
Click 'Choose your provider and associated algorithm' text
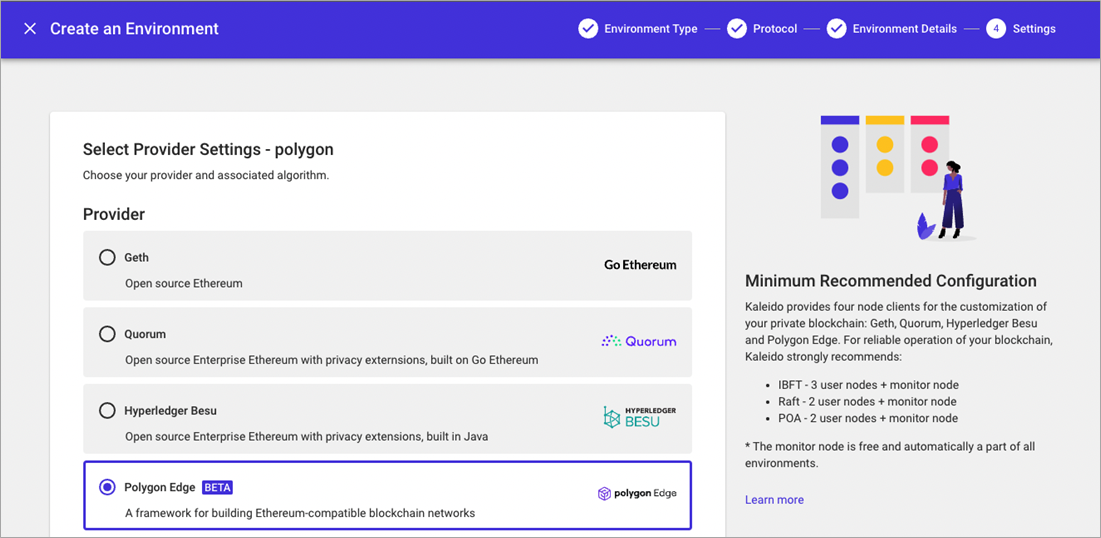pos(206,175)
